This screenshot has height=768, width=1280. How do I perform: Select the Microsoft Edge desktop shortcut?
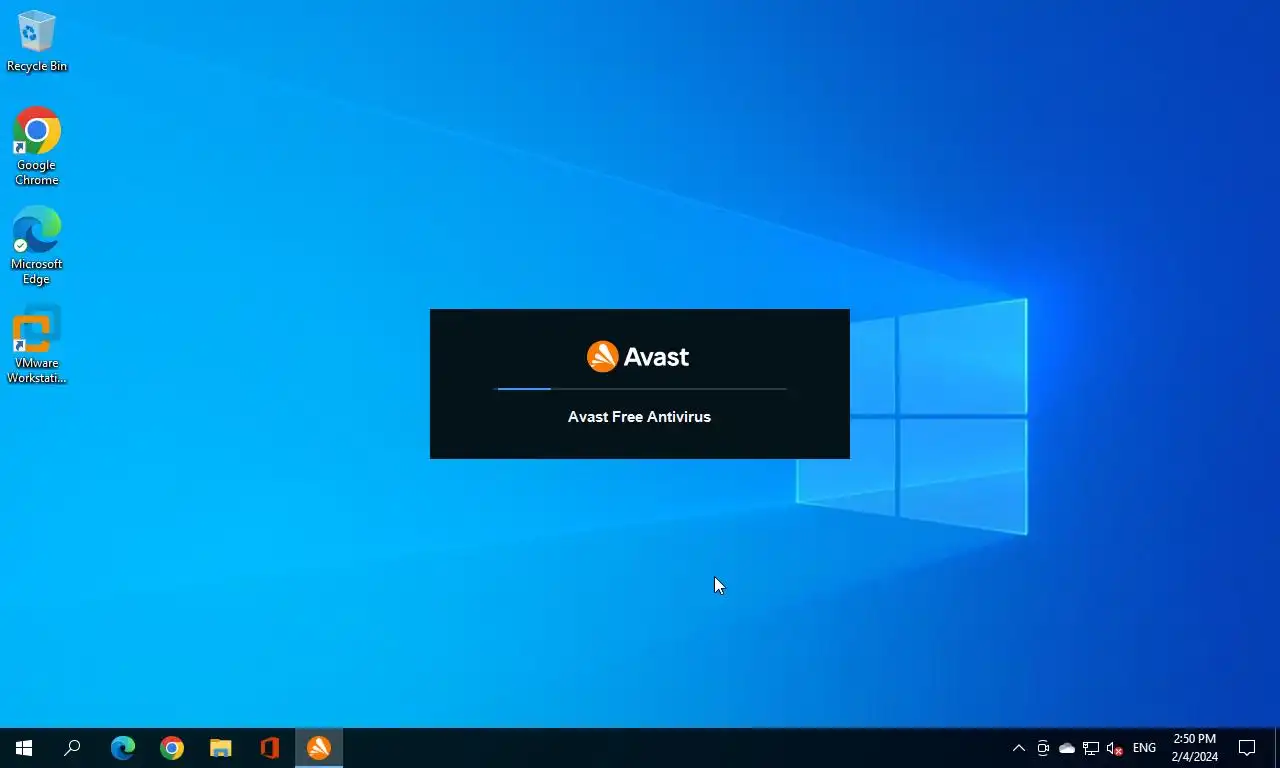[37, 246]
